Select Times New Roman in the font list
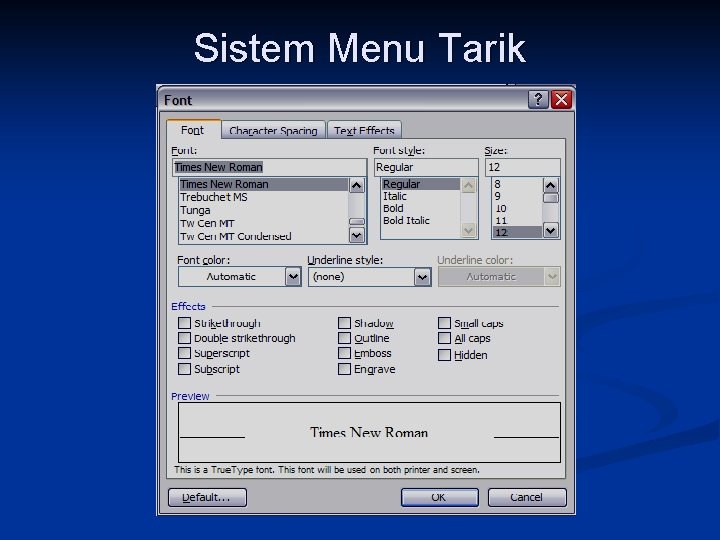720x540 pixels. click(264, 184)
